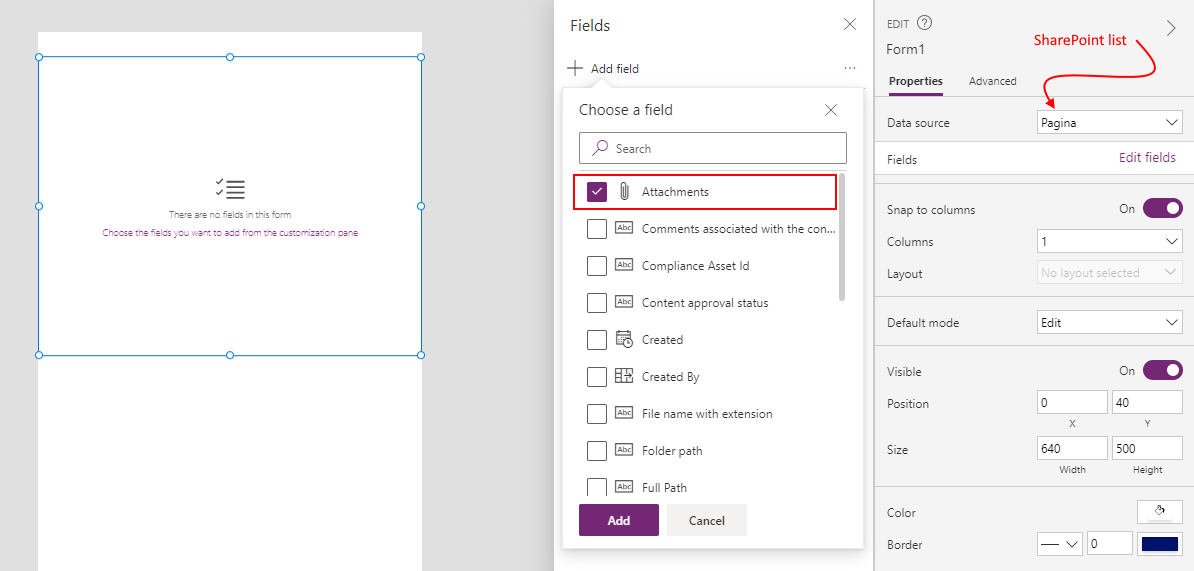
Task: Open the help icon next to EDIT
Action: point(924,23)
